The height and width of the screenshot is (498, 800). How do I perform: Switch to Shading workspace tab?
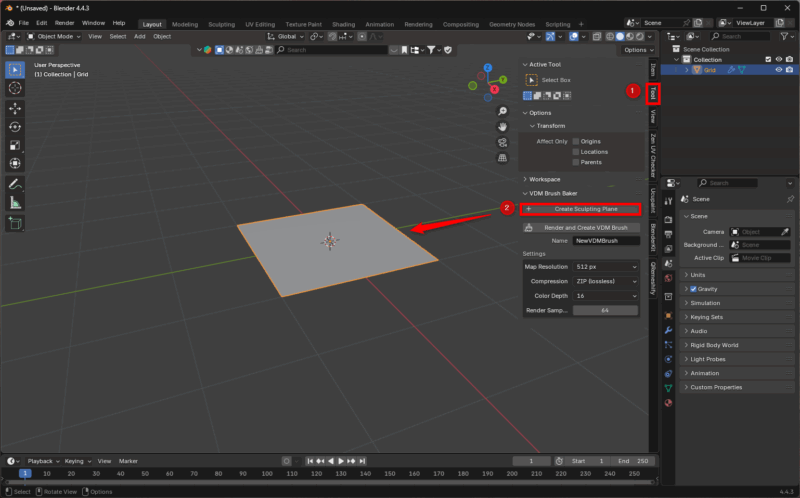[343, 24]
